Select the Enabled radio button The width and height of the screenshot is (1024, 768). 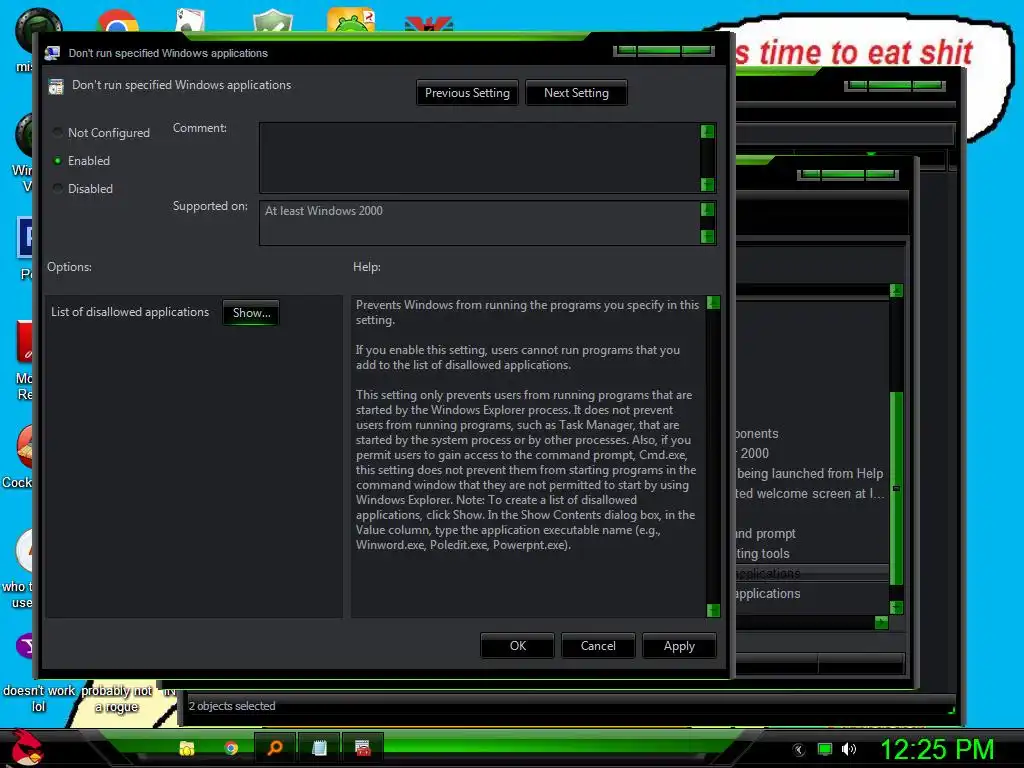click(57, 161)
